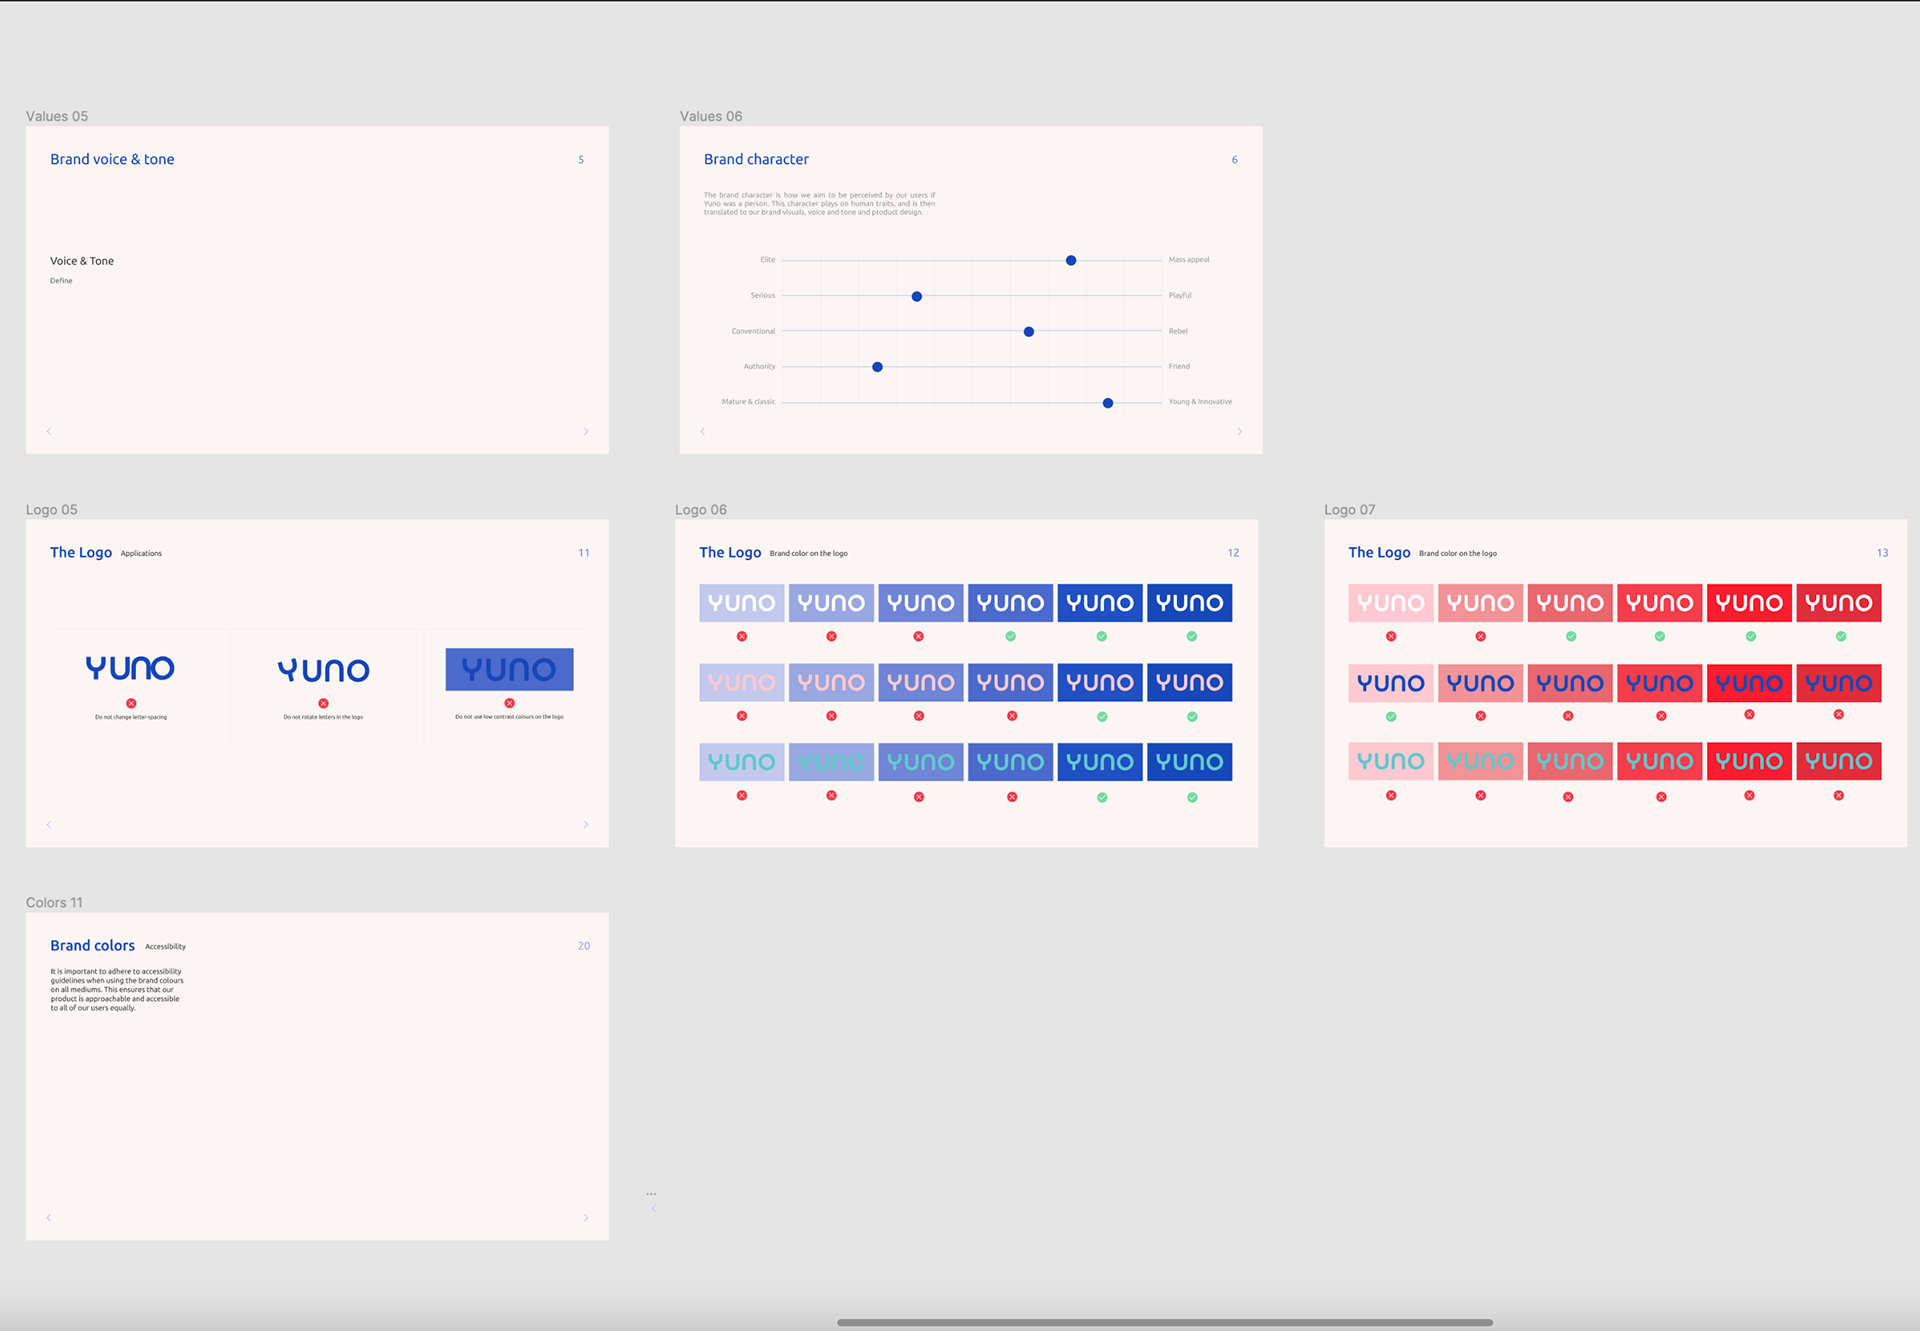The width and height of the screenshot is (1920, 1331).
Task: Select top-right darkest red YUNO tile in Logo 07
Action: coord(1838,602)
